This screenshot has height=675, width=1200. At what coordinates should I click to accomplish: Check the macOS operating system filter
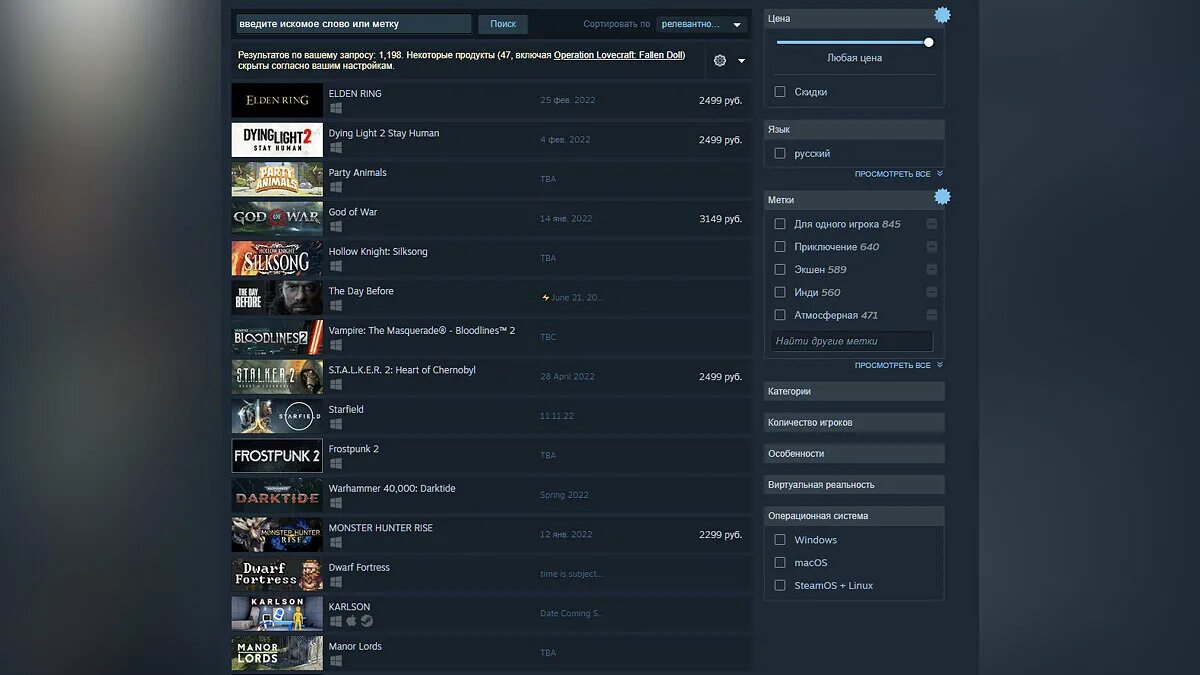tap(780, 563)
